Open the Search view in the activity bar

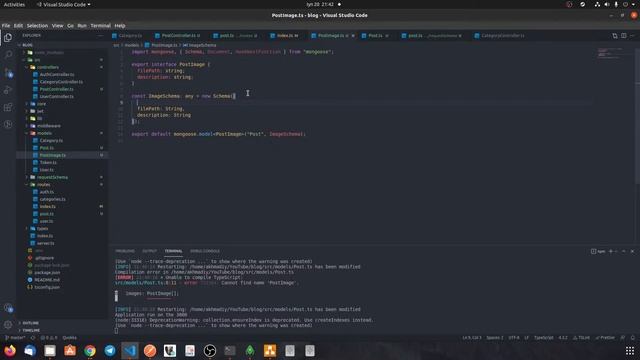point(8,55)
